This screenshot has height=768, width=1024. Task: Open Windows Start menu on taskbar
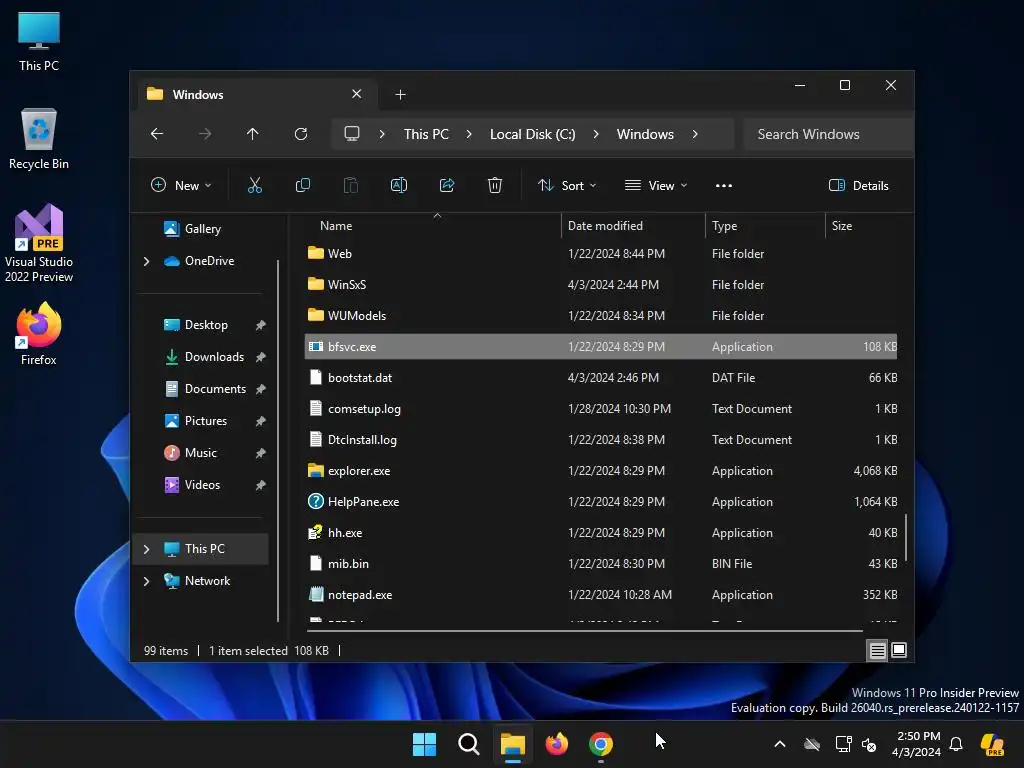coord(424,744)
